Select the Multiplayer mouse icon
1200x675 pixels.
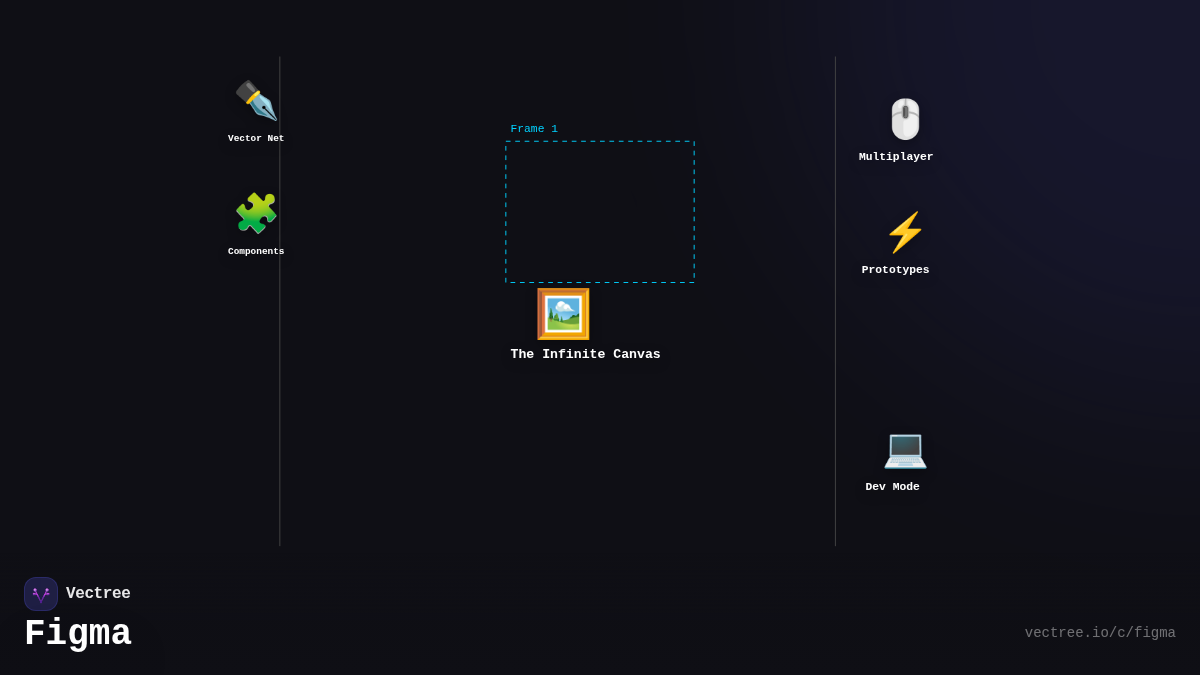[905, 119]
